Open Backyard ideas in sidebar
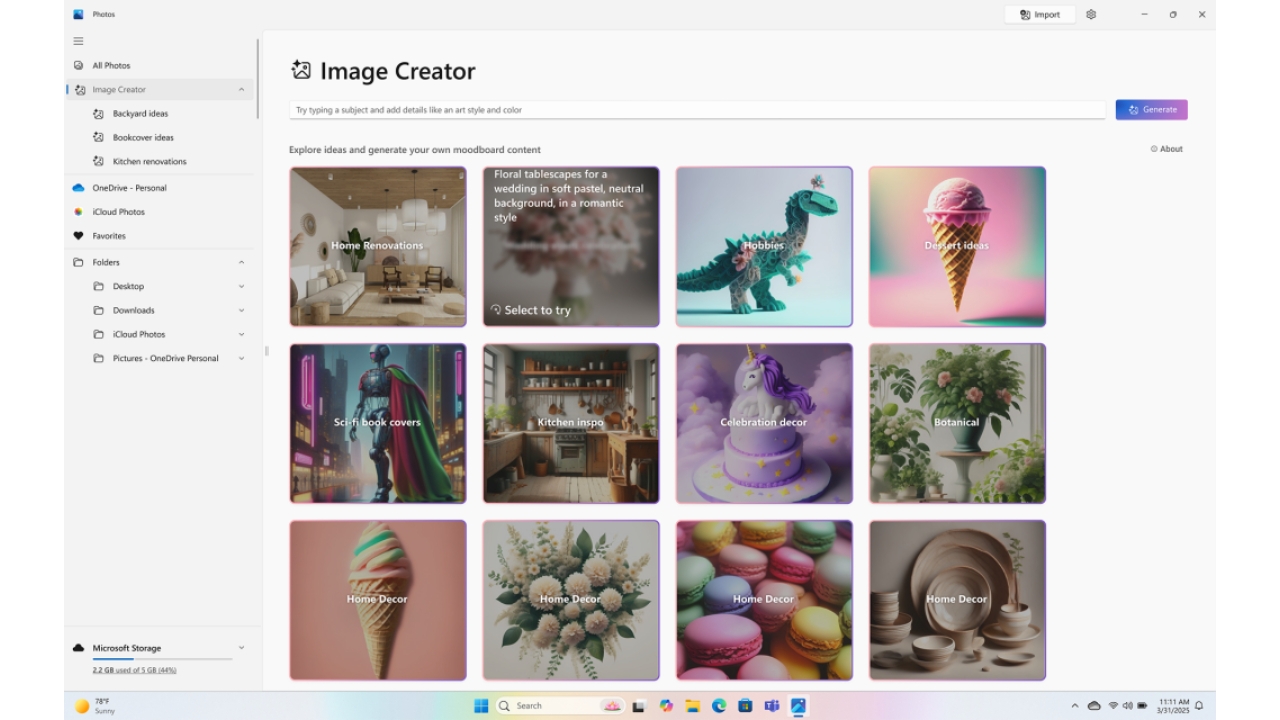This screenshot has height=720, width=1280. pyautogui.click(x=140, y=114)
